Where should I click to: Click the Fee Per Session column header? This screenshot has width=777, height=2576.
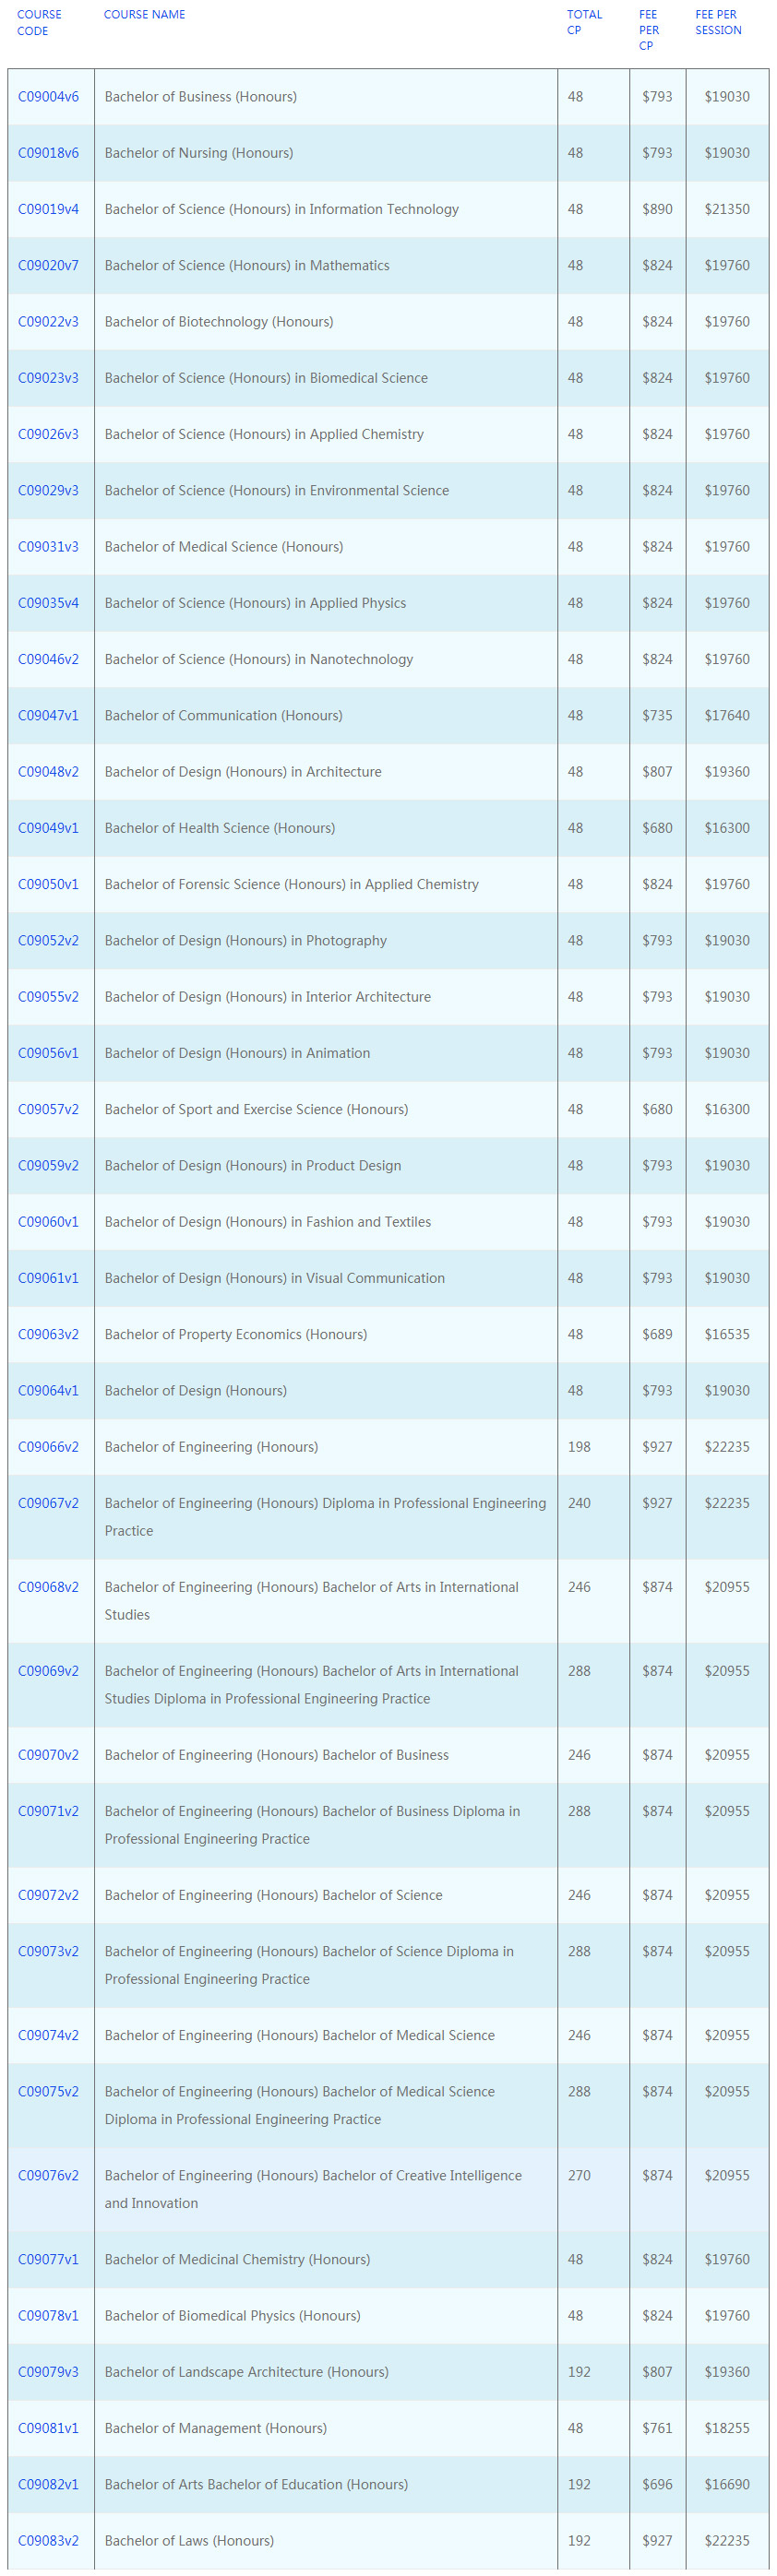coord(718,22)
